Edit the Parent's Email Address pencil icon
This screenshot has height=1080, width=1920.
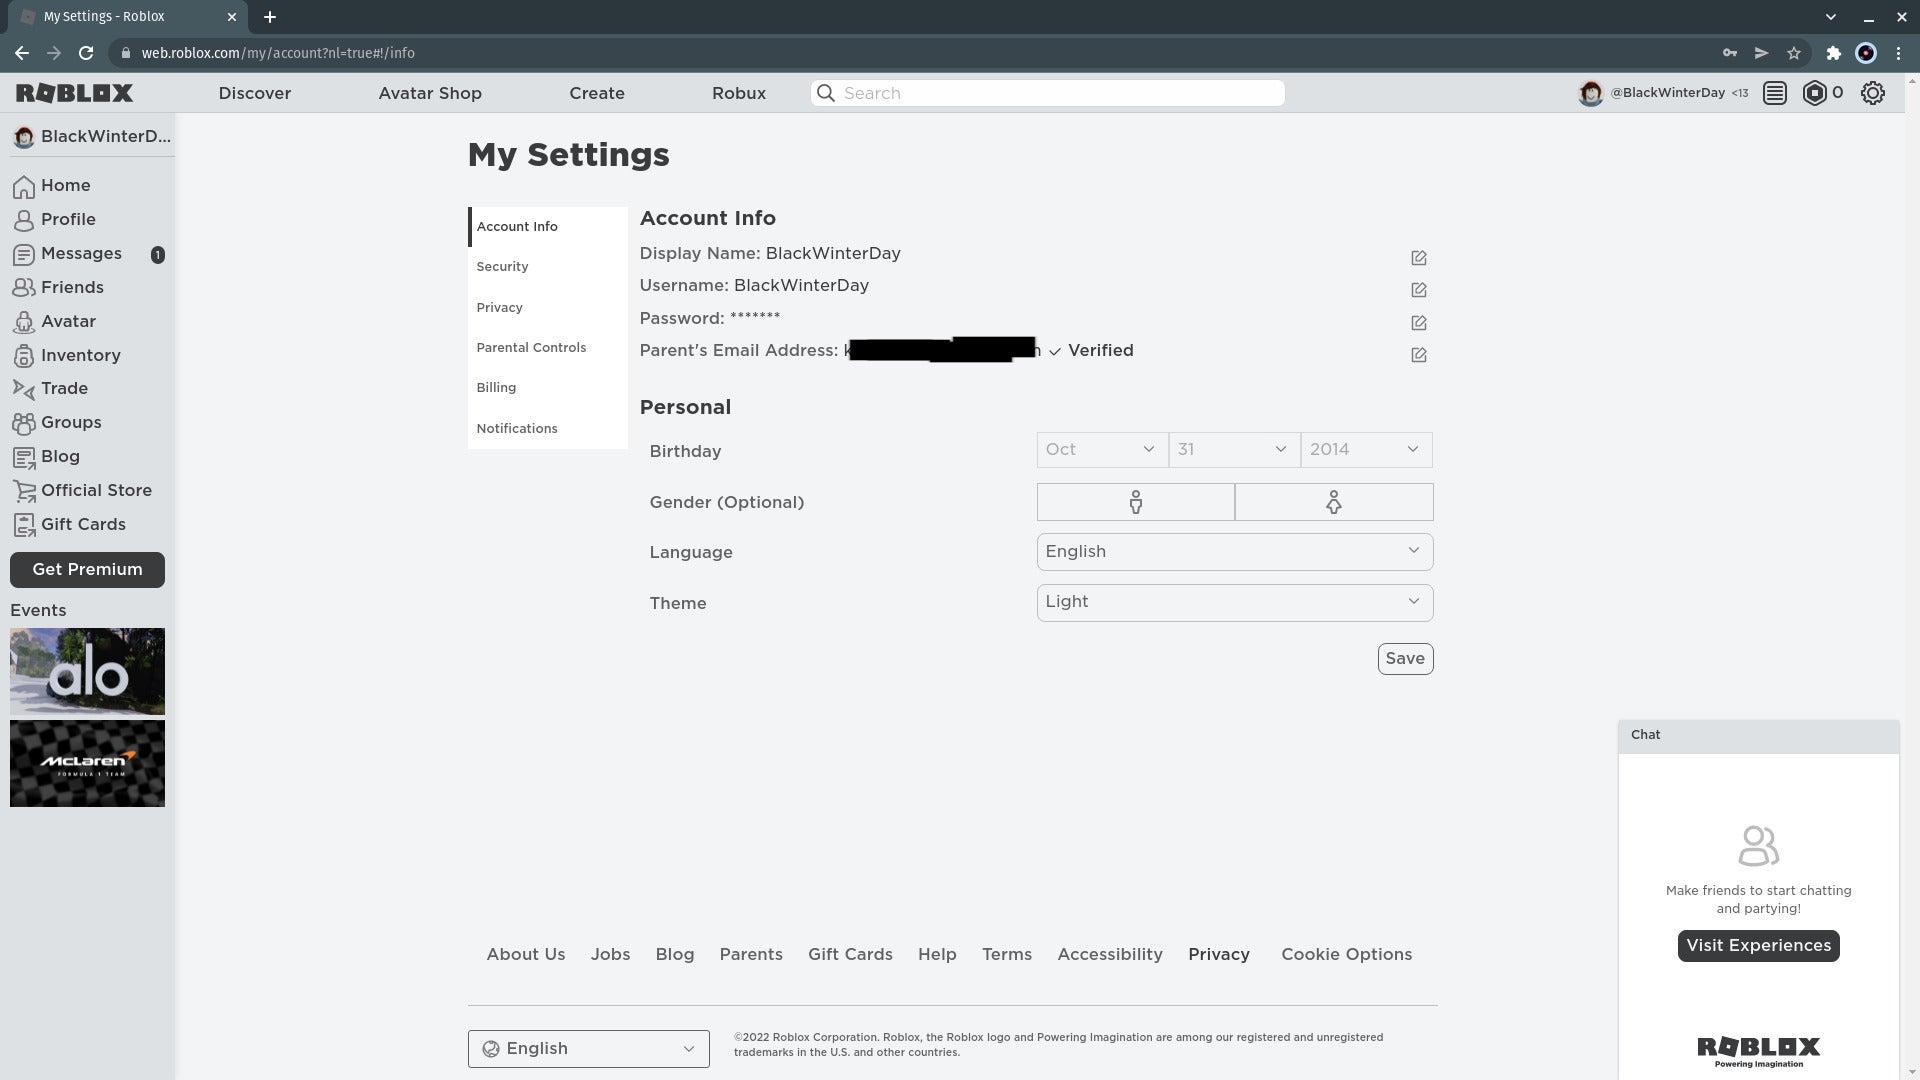(x=1418, y=355)
